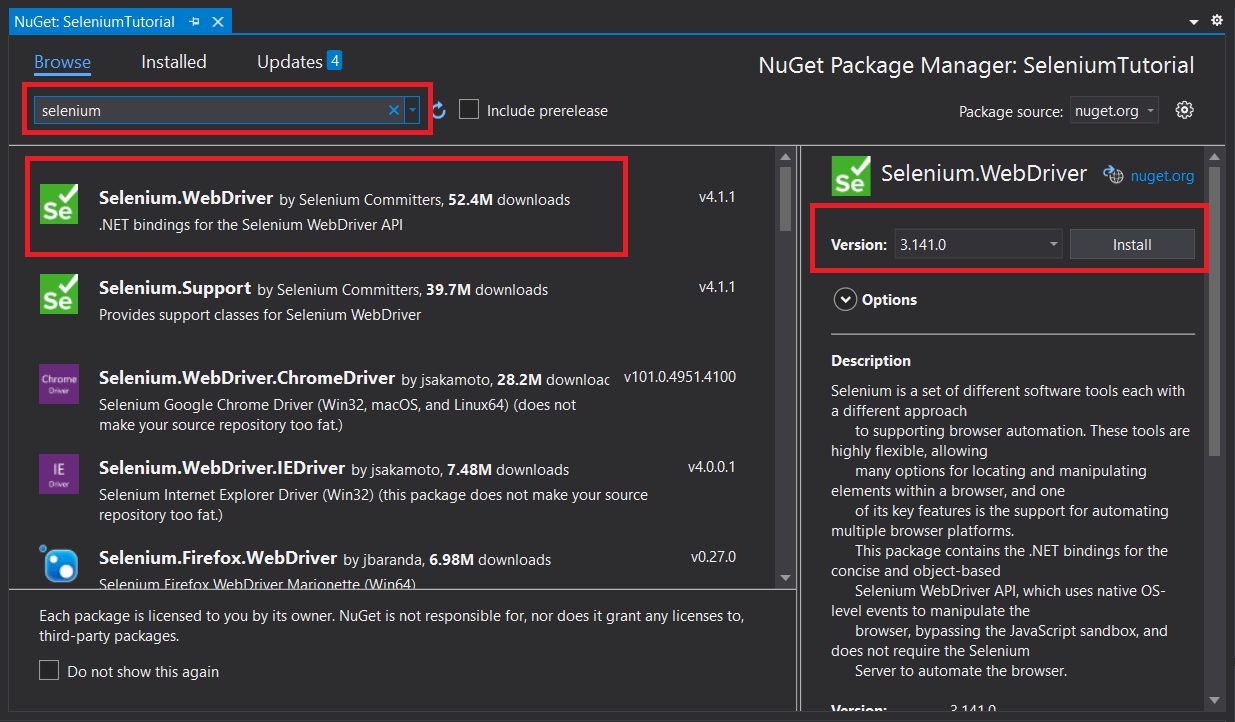
Task: Switch to the Installed tab
Action: (173, 62)
